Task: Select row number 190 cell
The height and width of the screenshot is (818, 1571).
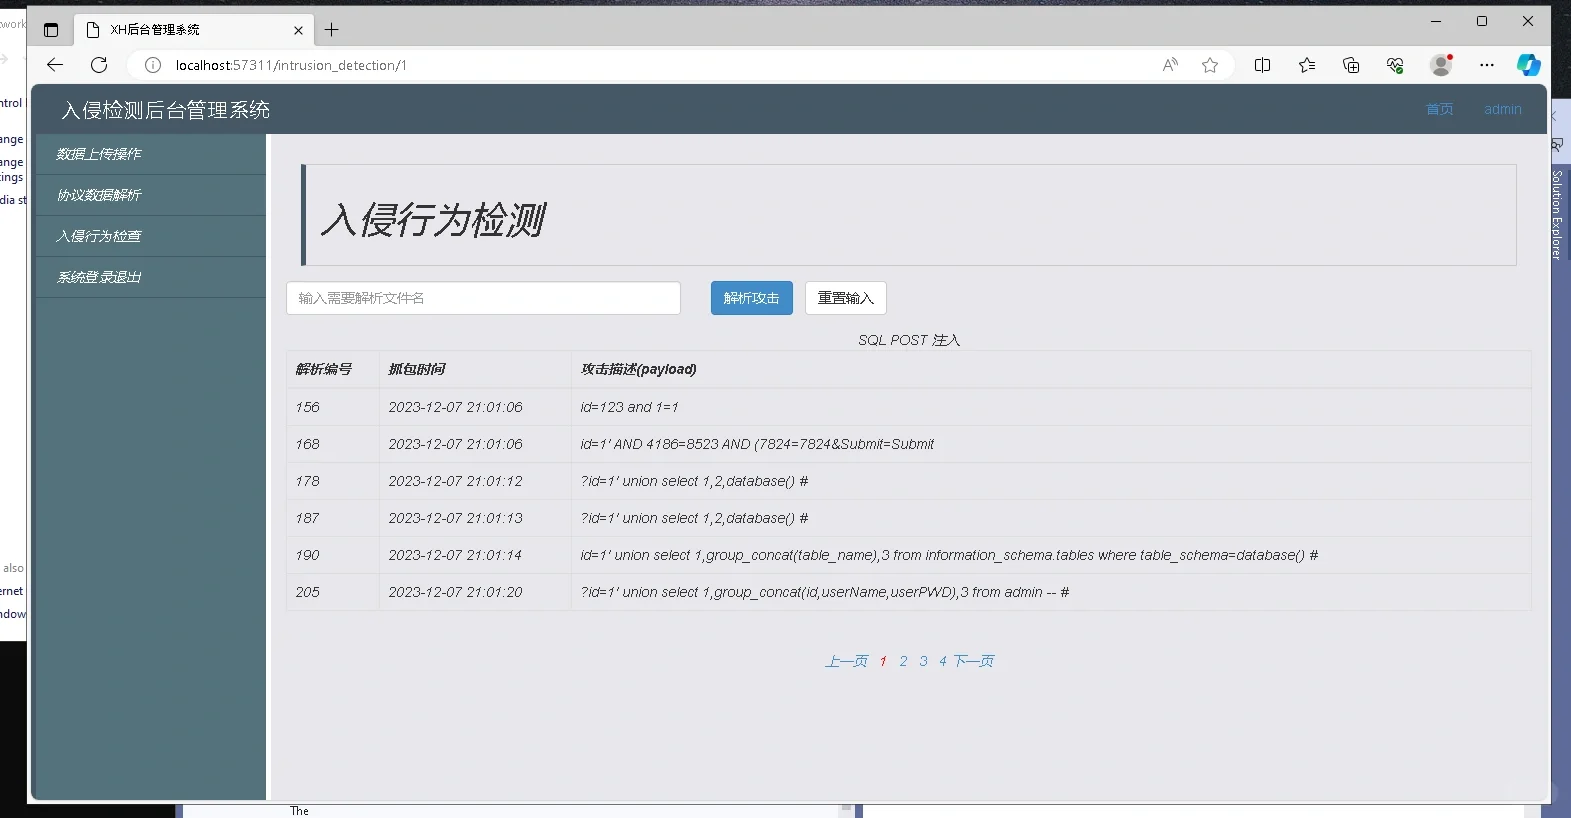Action: click(x=332, y=555)
